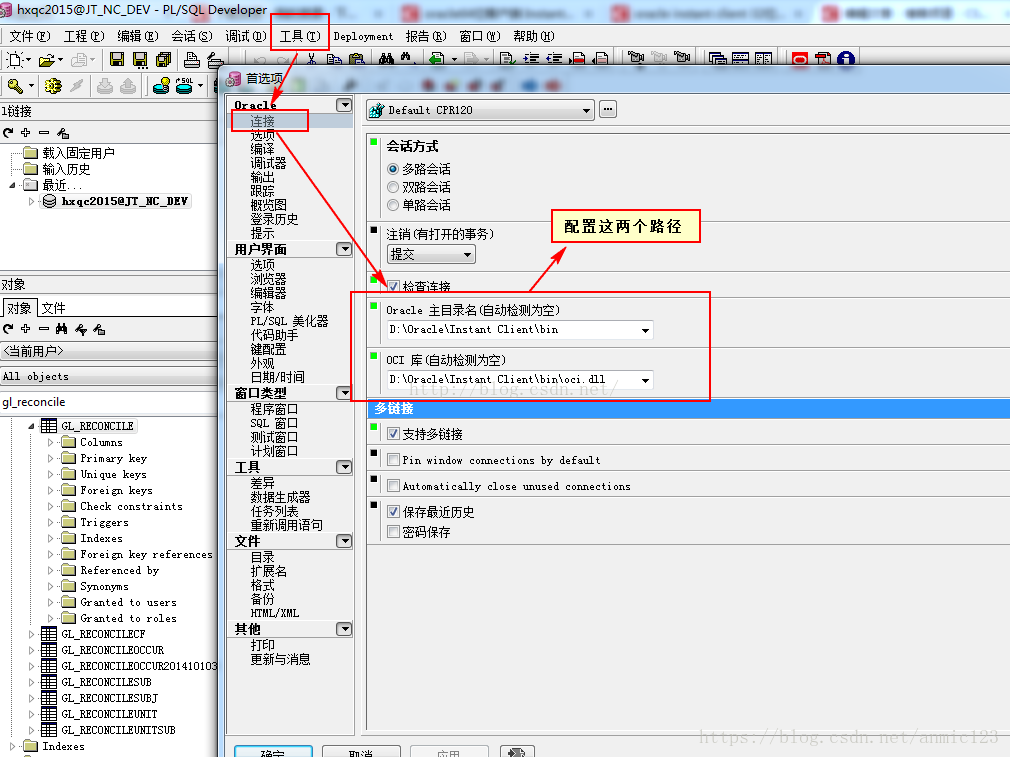This screenshot has width=1010, height=757.
Task: Click the Paste clipboard icon
Action: point(356,59)
